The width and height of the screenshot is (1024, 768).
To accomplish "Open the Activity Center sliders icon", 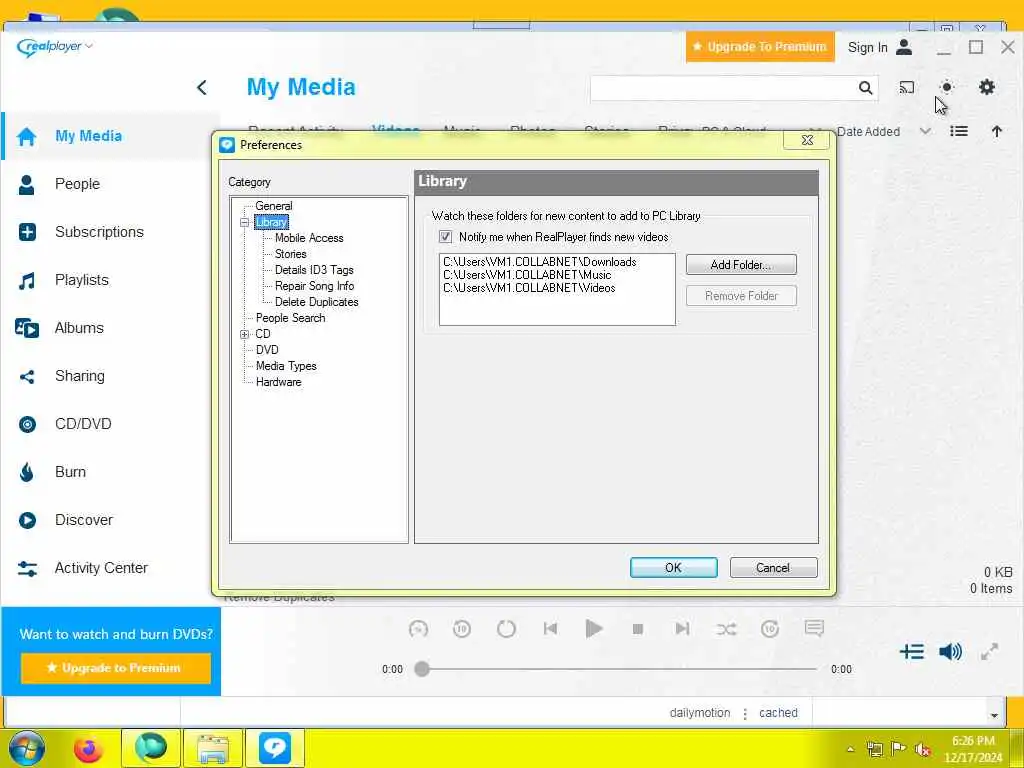I will [27, 569].
